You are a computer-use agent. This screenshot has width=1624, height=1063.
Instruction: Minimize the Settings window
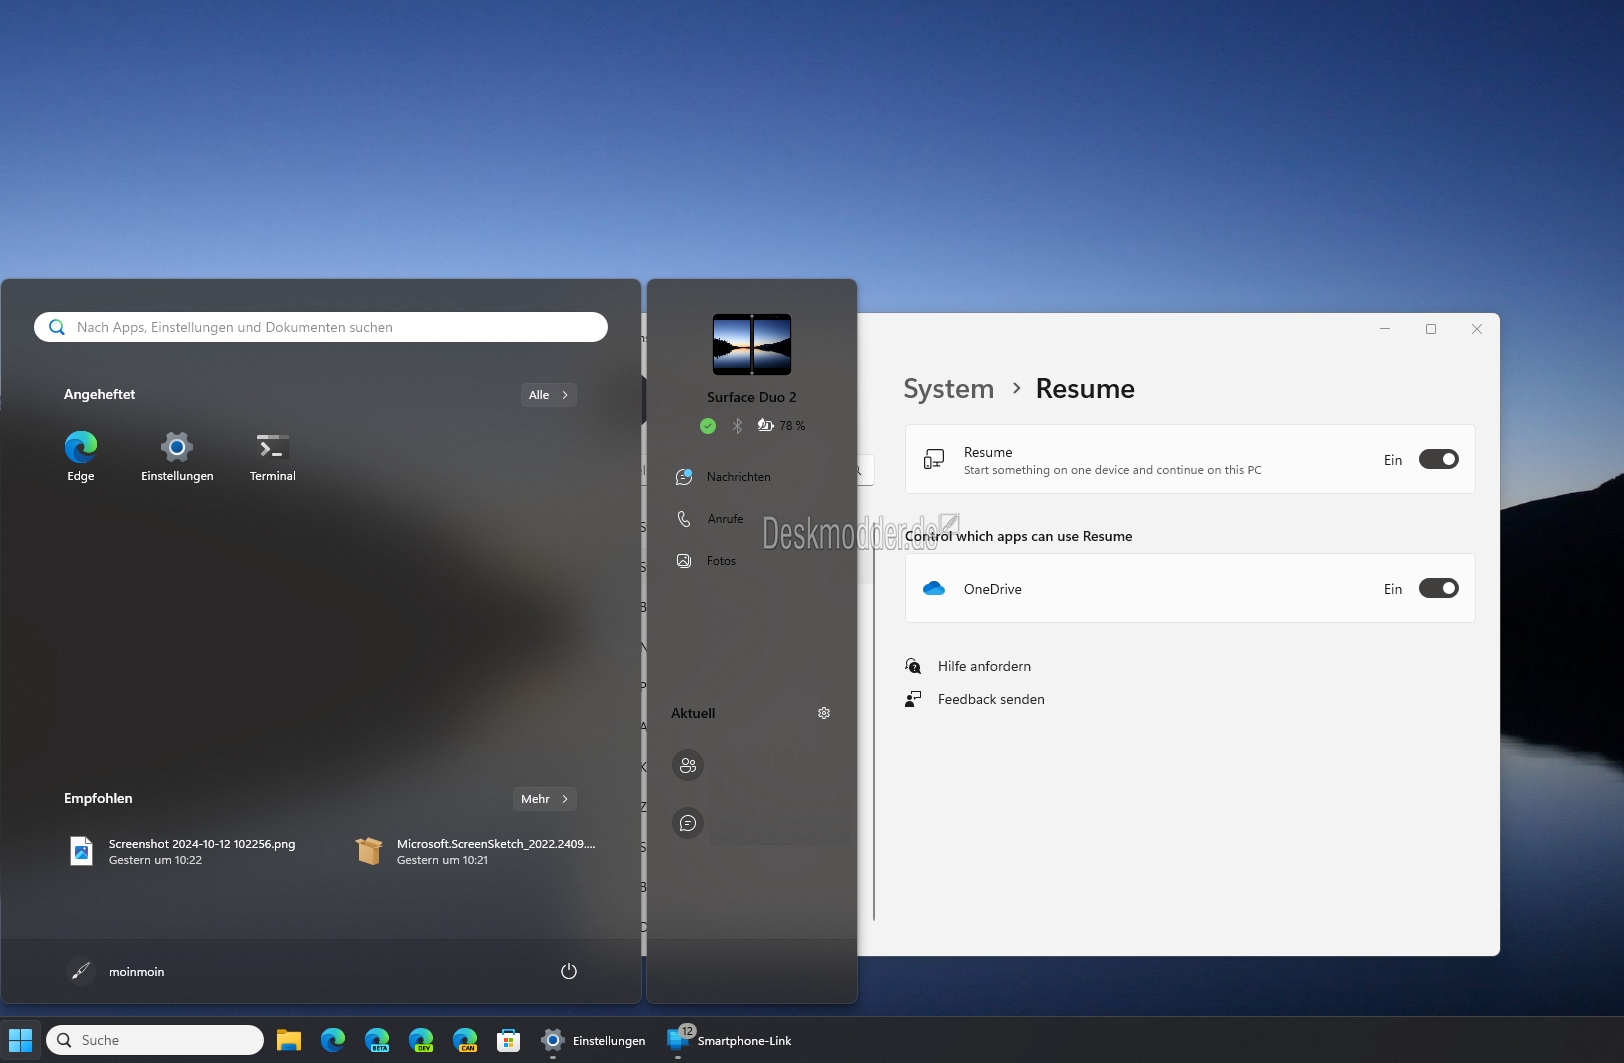click(1385, 329)
